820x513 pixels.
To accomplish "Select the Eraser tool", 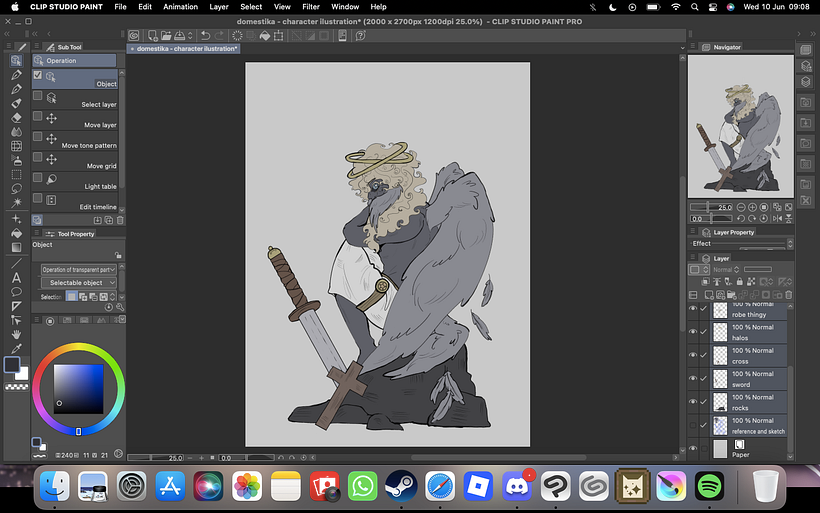I will [16, 118].
